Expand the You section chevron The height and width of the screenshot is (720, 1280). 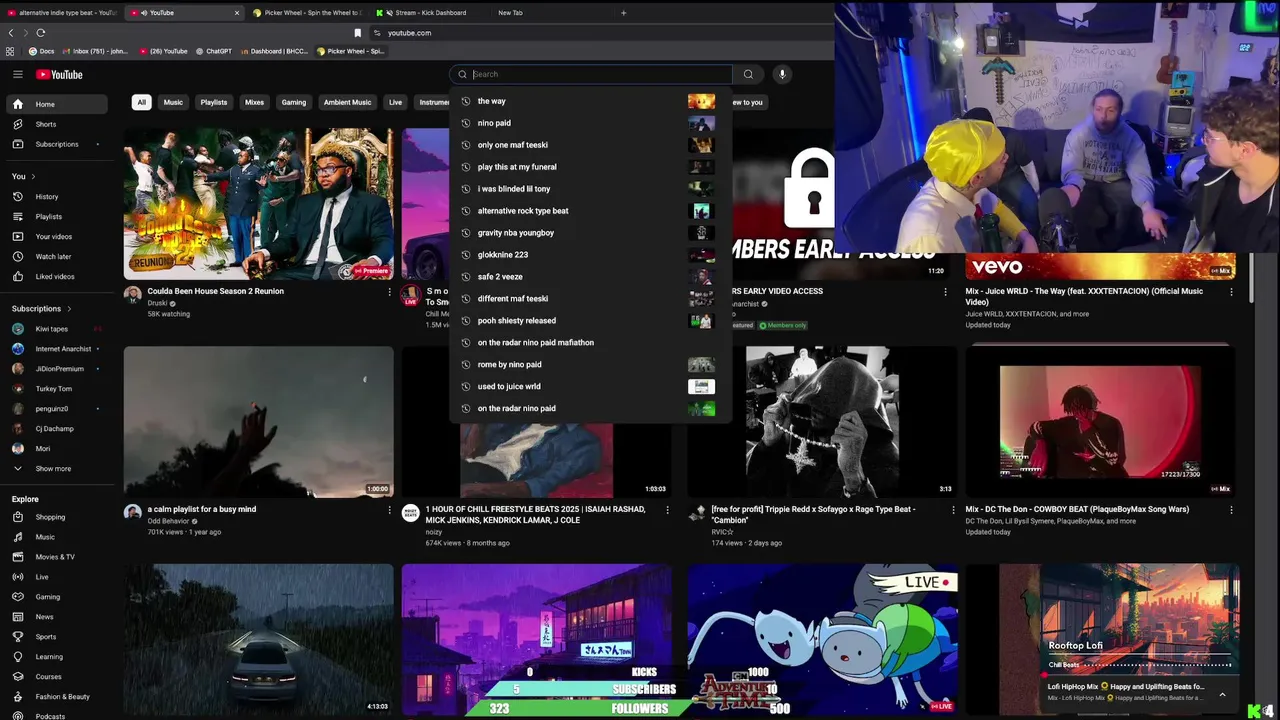[x=33, y=177]
